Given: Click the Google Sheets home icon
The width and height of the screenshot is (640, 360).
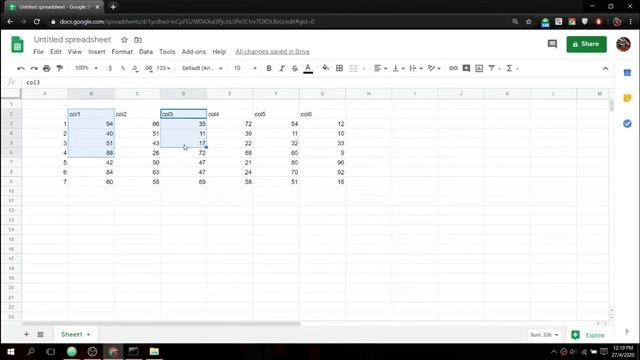Looking at the screenshot, I should [x=17, y=44].
